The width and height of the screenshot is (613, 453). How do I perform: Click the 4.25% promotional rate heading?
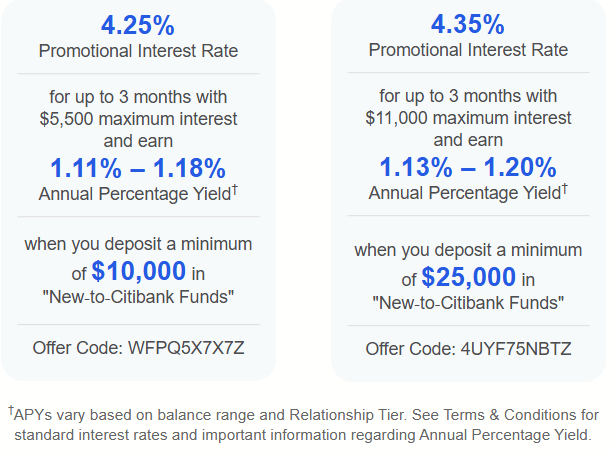tap(138, 25)
